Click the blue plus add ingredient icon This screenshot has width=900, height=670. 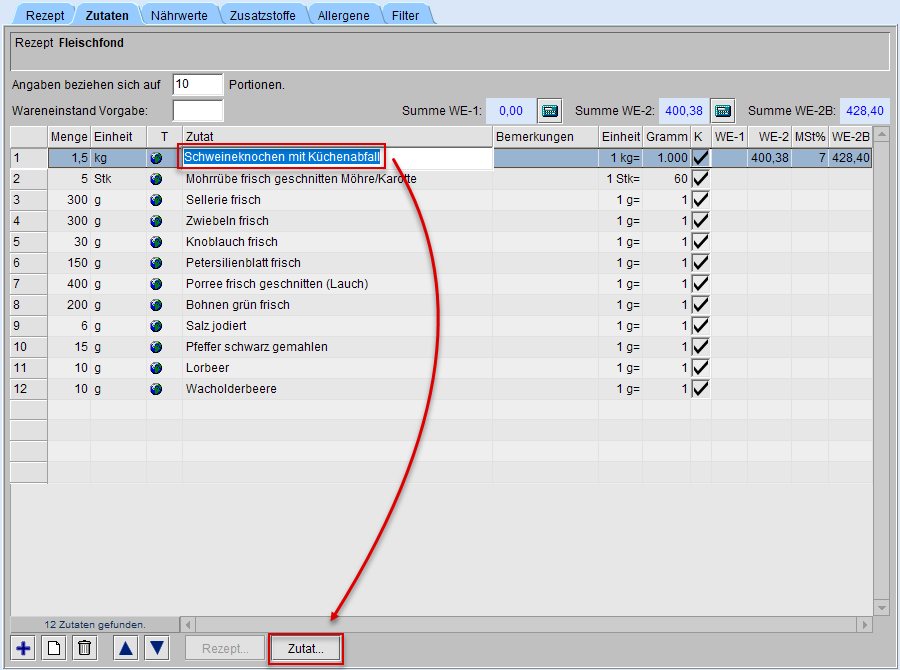pos(24,648)
